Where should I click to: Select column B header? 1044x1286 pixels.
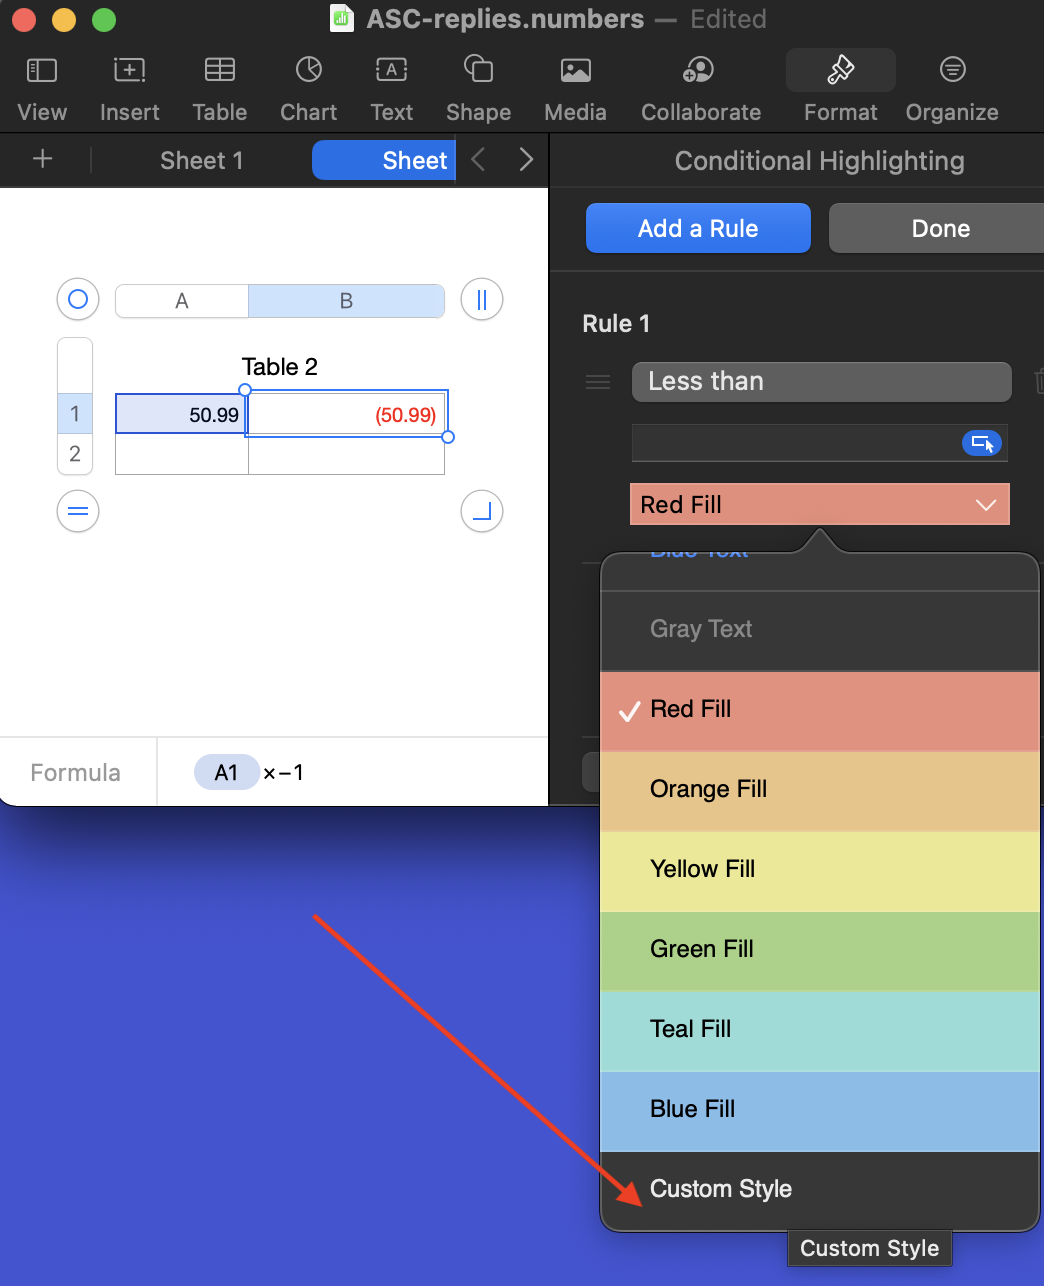click(346, 301)
